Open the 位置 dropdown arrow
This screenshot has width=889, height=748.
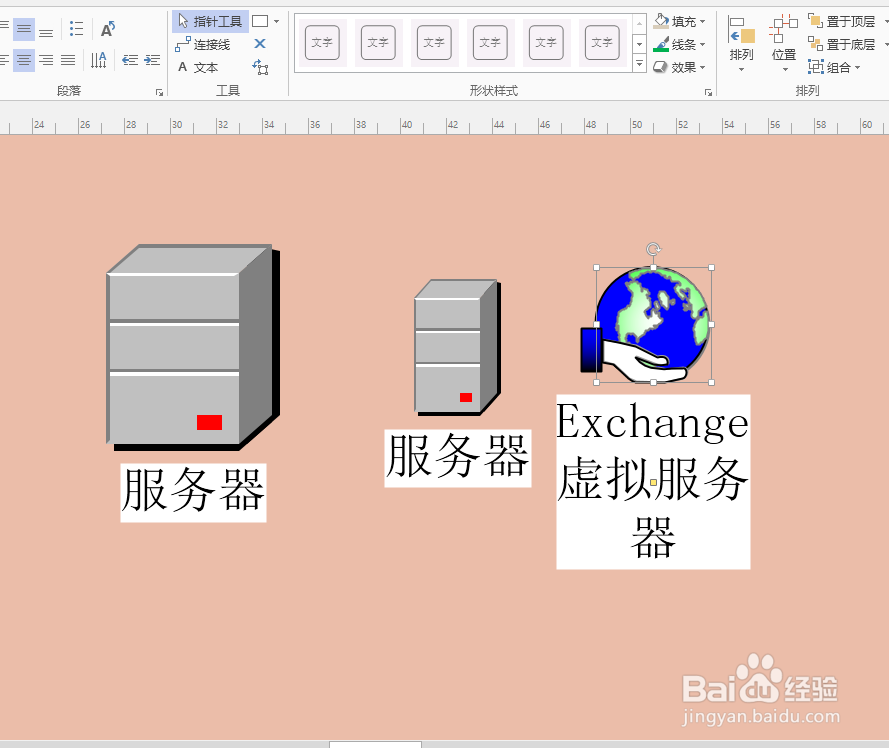785,70
